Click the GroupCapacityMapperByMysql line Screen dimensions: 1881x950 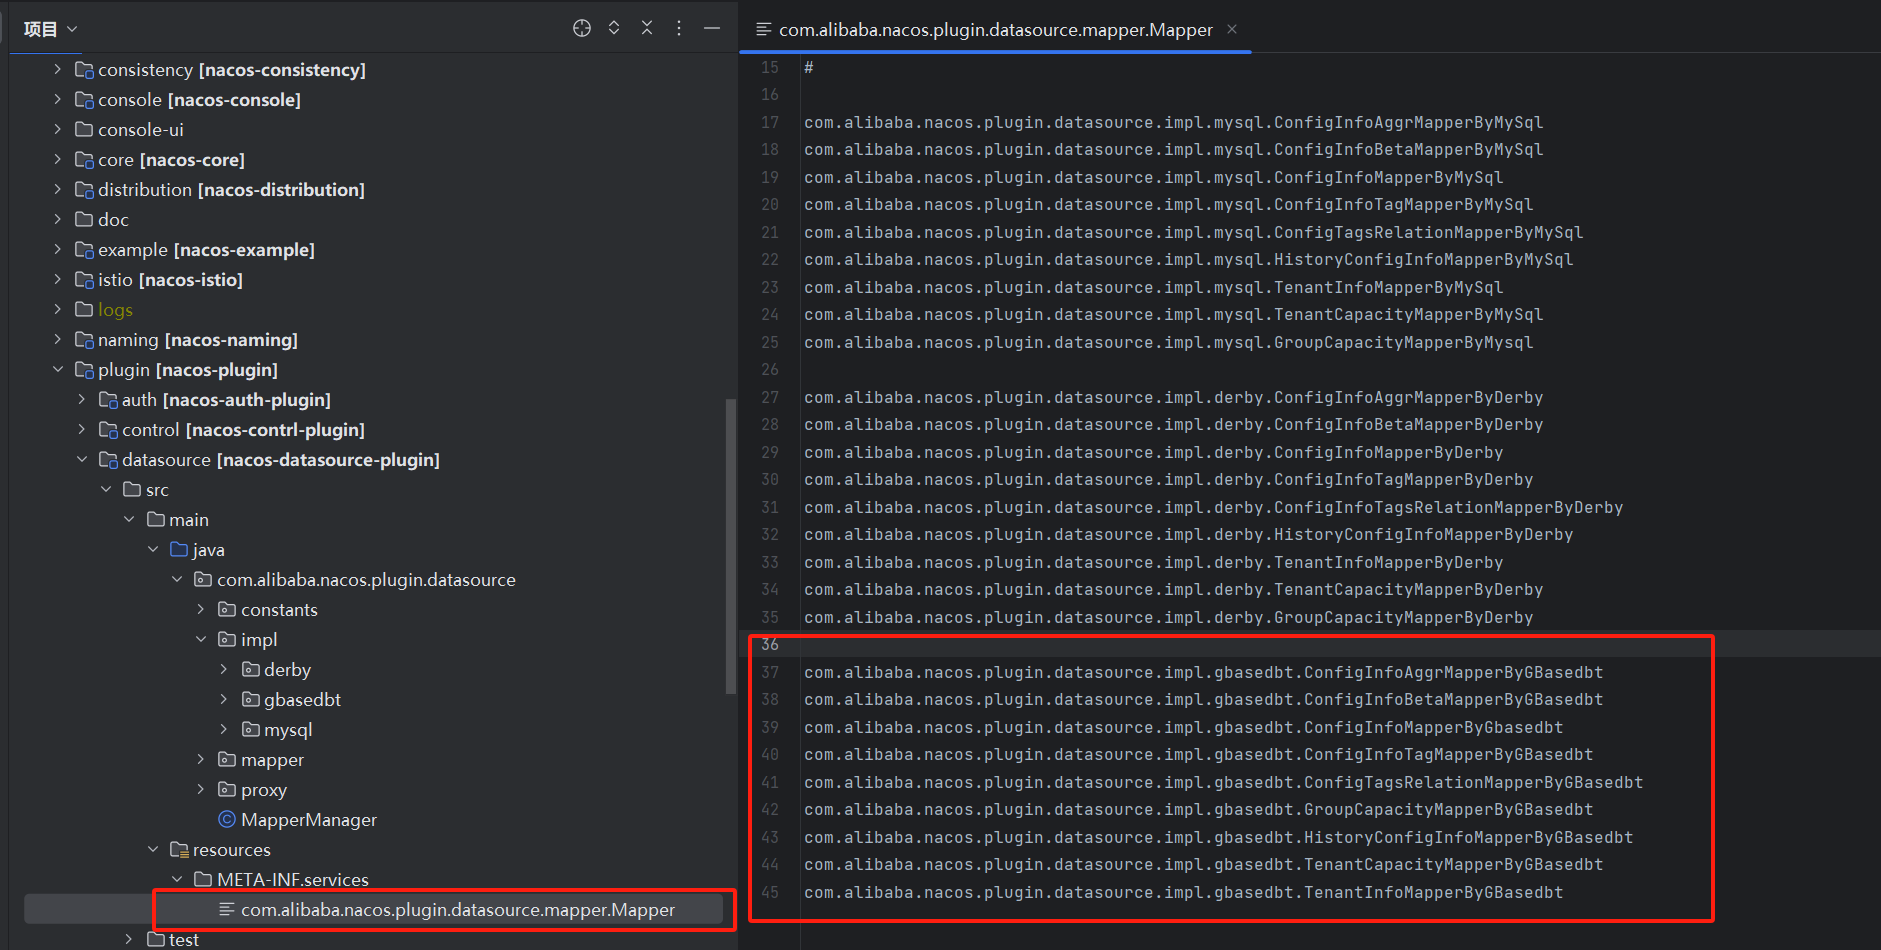[1169, 342]
